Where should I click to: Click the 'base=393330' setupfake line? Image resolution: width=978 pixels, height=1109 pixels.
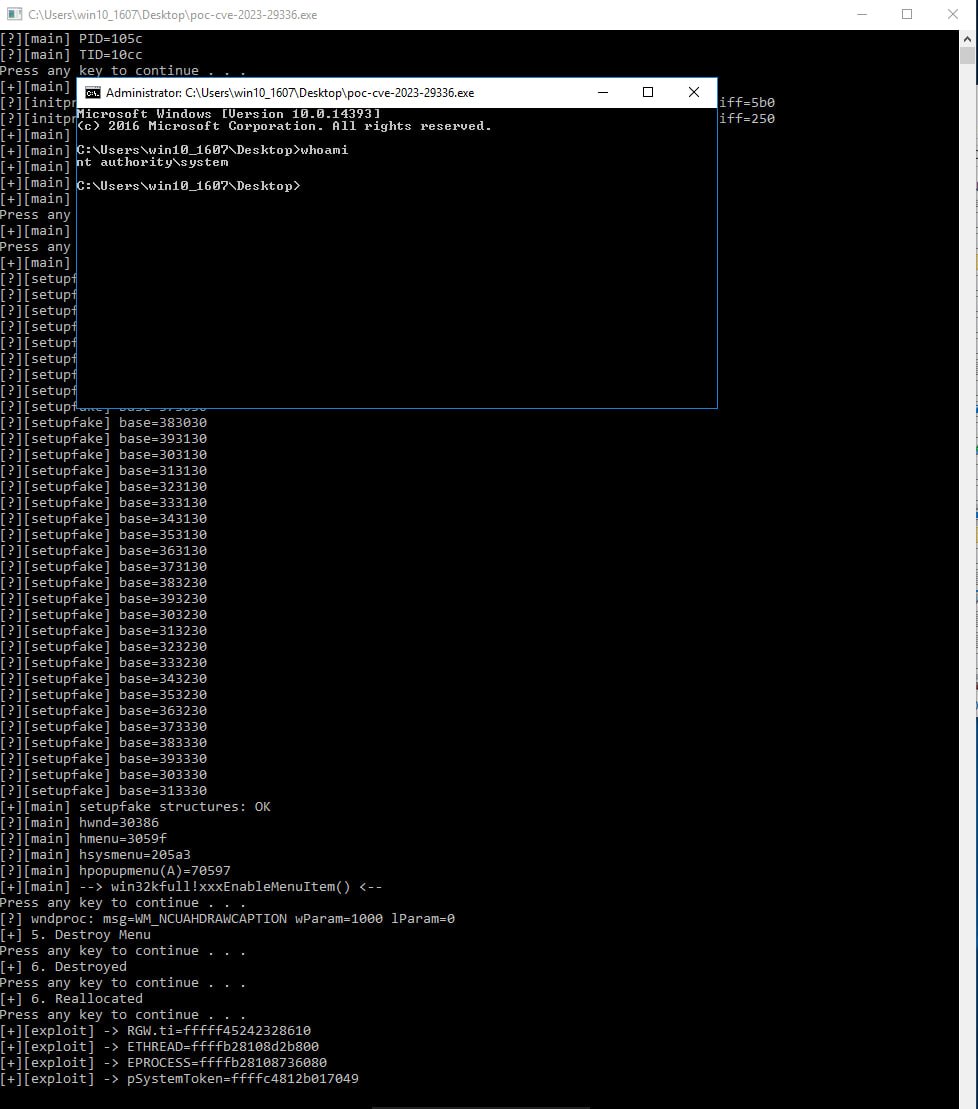coord(103,759)
